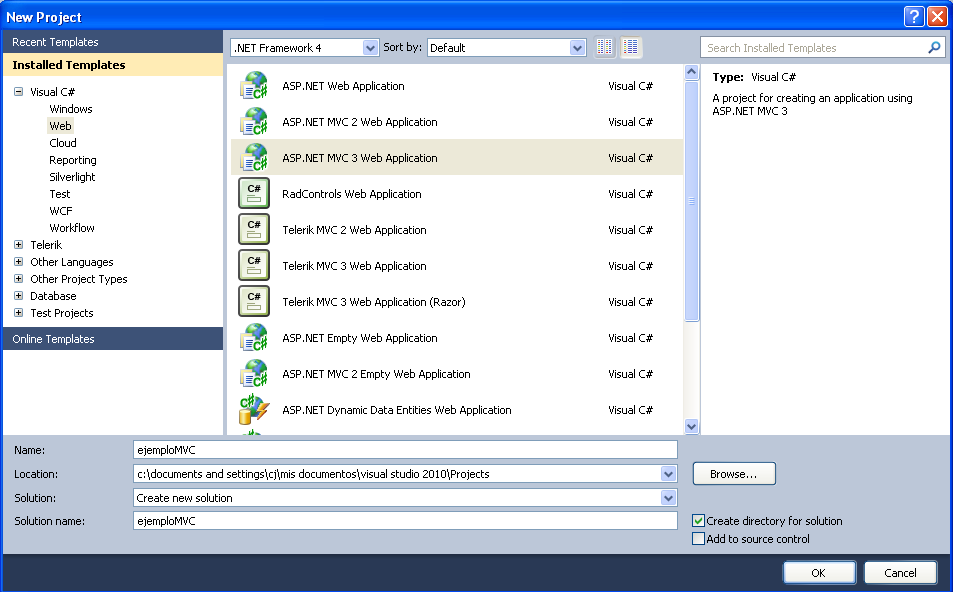Click the Browse button
Image resolution: width=953 pixels, height=592 pixels.
point(733,473)
